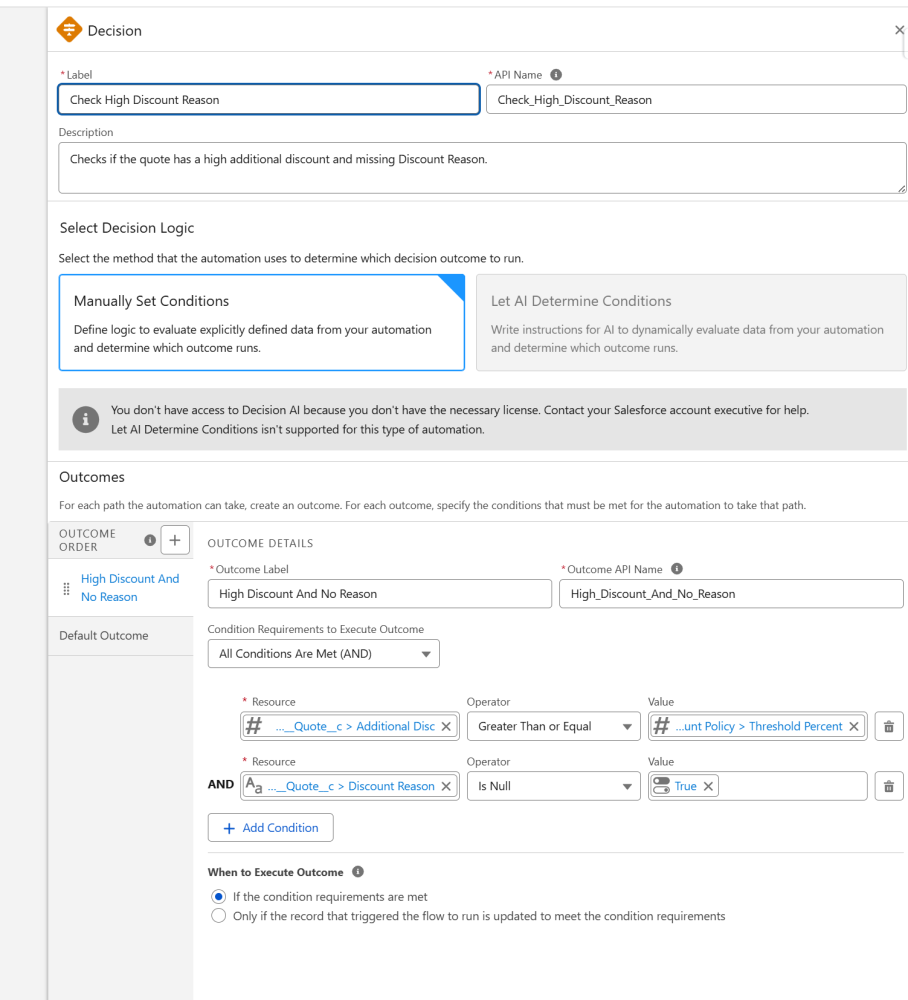Add a new outcome with plus icon
This screenshot has width=908, height=1000.
(x=175, y=540)
